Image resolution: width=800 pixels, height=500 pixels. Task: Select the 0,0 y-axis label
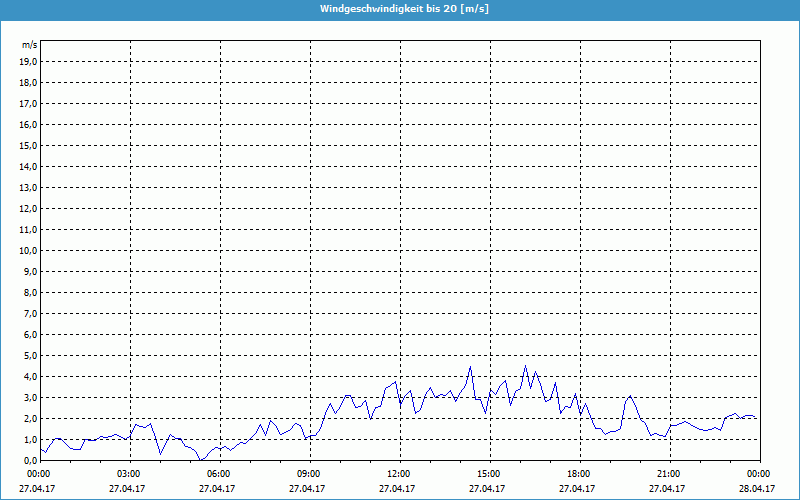[31, 460]
